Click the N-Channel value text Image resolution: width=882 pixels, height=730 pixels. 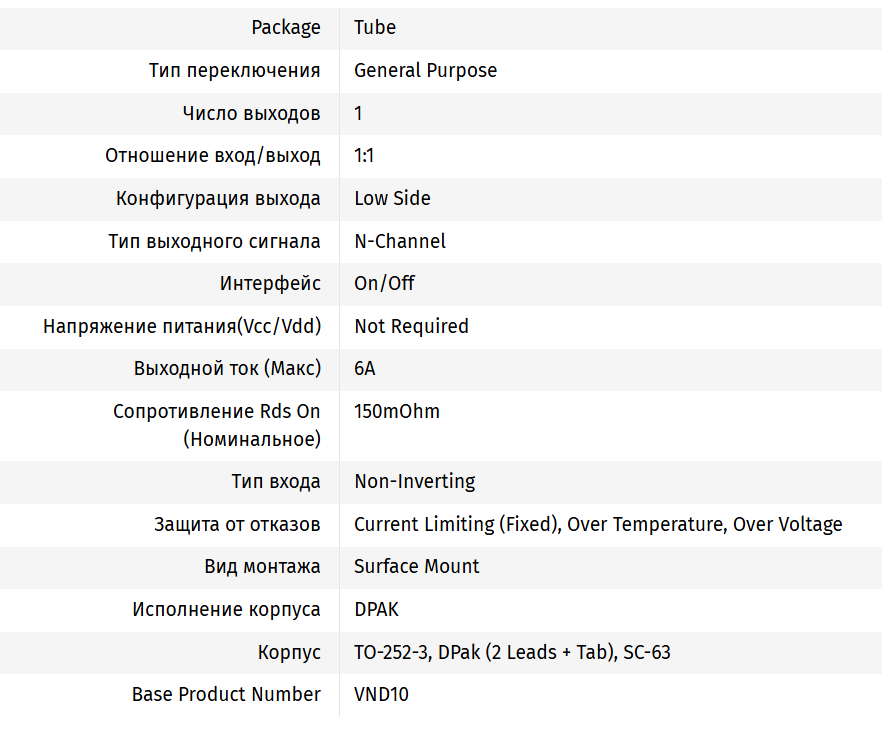coord(400,241)
